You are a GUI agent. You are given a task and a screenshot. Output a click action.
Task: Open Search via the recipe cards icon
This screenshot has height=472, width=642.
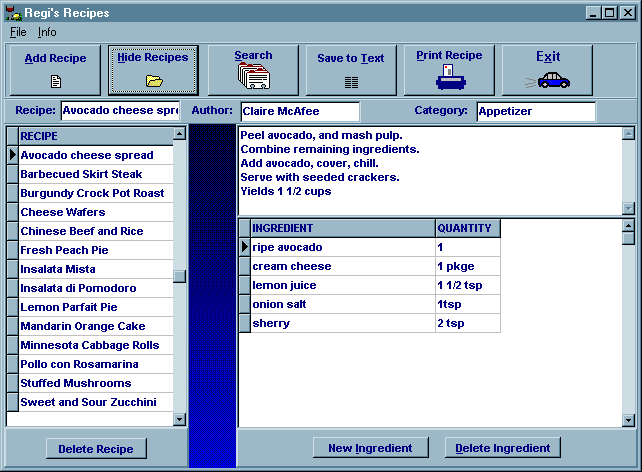coord(253,76)
